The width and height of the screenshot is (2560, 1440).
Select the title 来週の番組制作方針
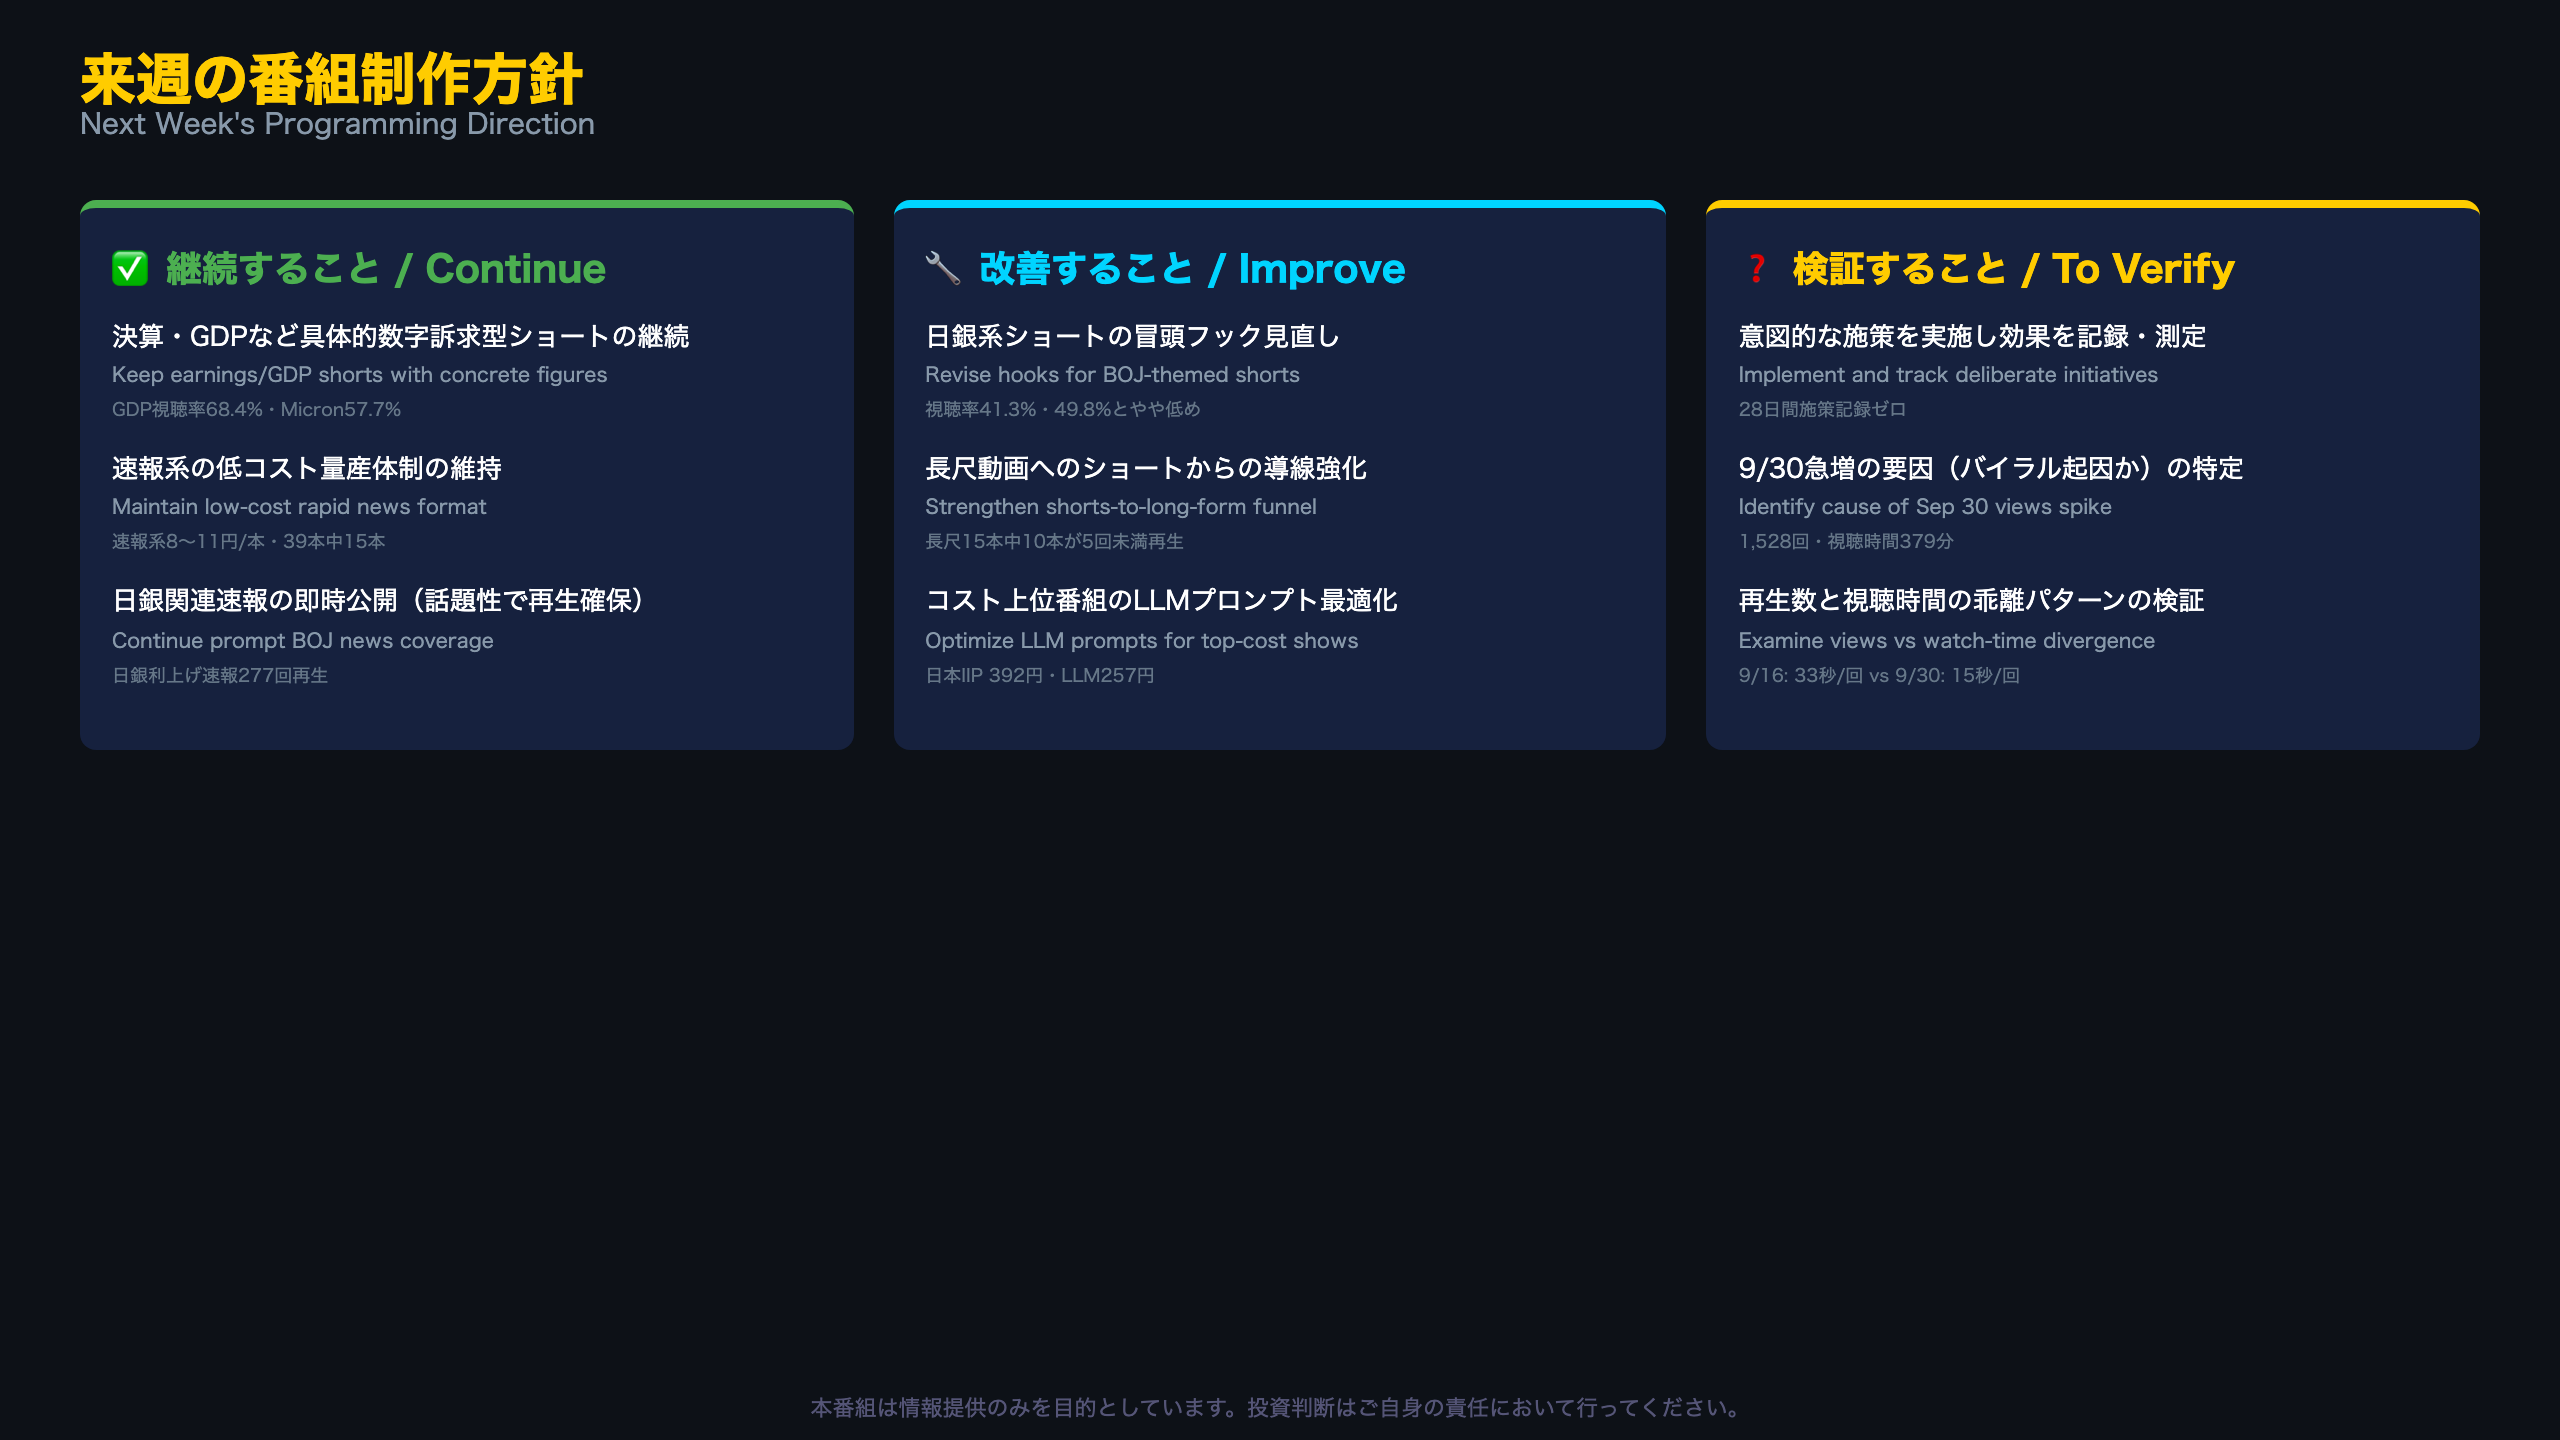[x=331, y=80]
